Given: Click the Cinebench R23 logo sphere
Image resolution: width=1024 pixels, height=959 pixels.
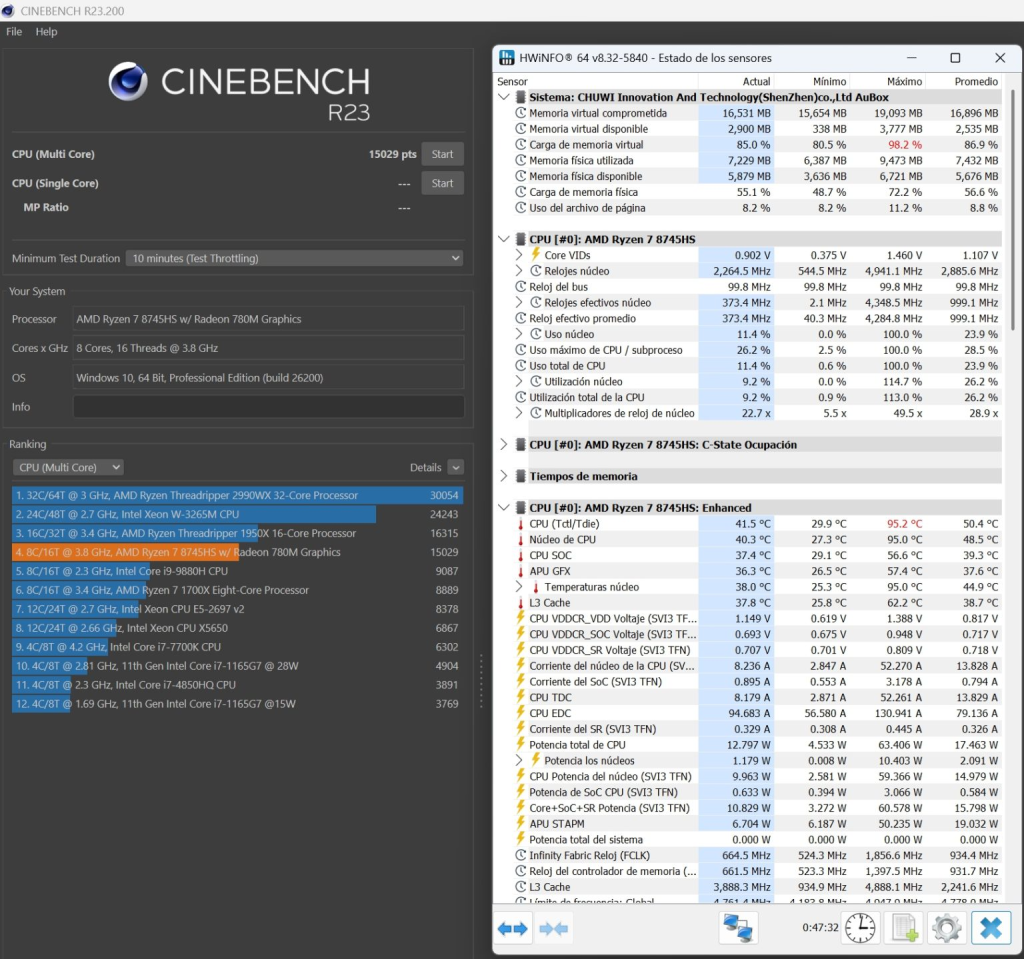Looking at the screenshot, I should pos(128,81).
